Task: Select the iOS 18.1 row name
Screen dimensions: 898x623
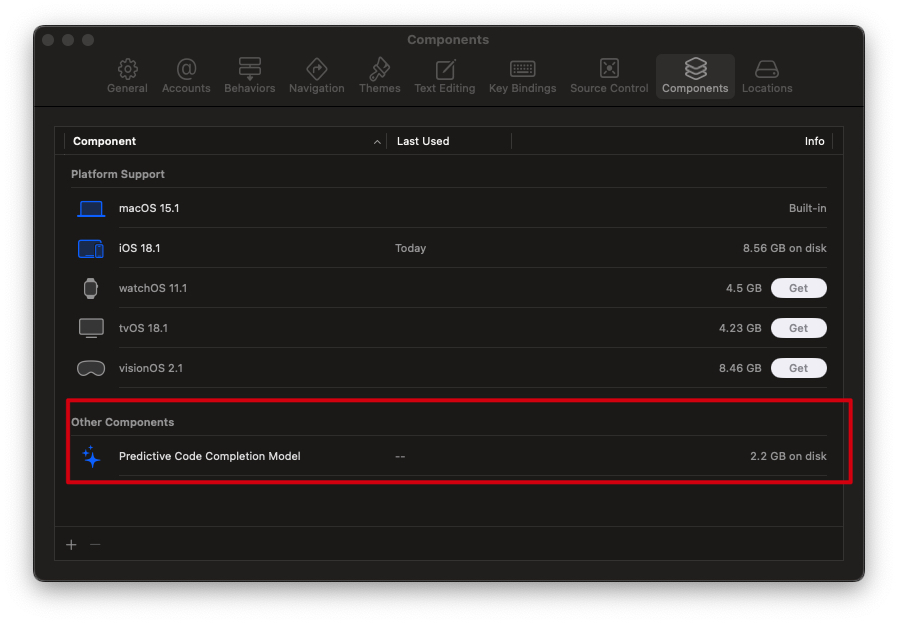Action: click(x=139, y=249)
